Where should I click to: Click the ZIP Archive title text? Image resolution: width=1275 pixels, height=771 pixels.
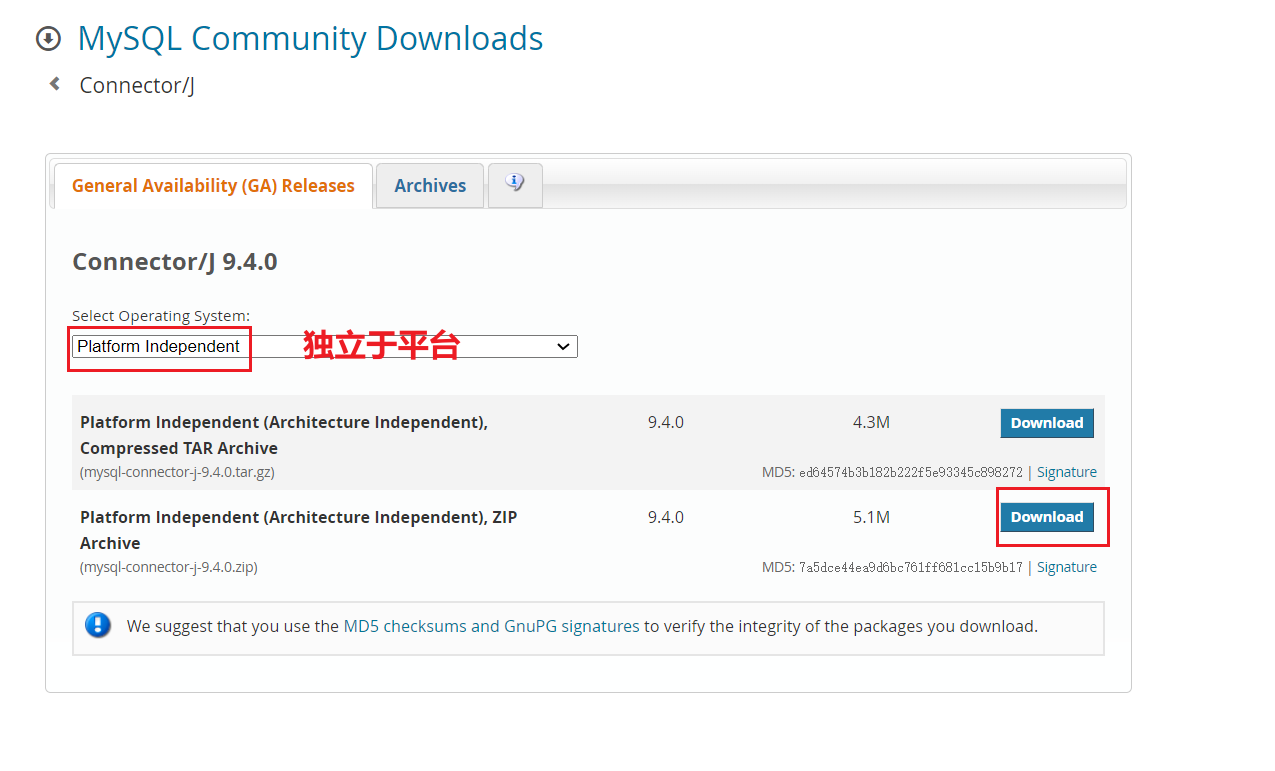(299, 530)
